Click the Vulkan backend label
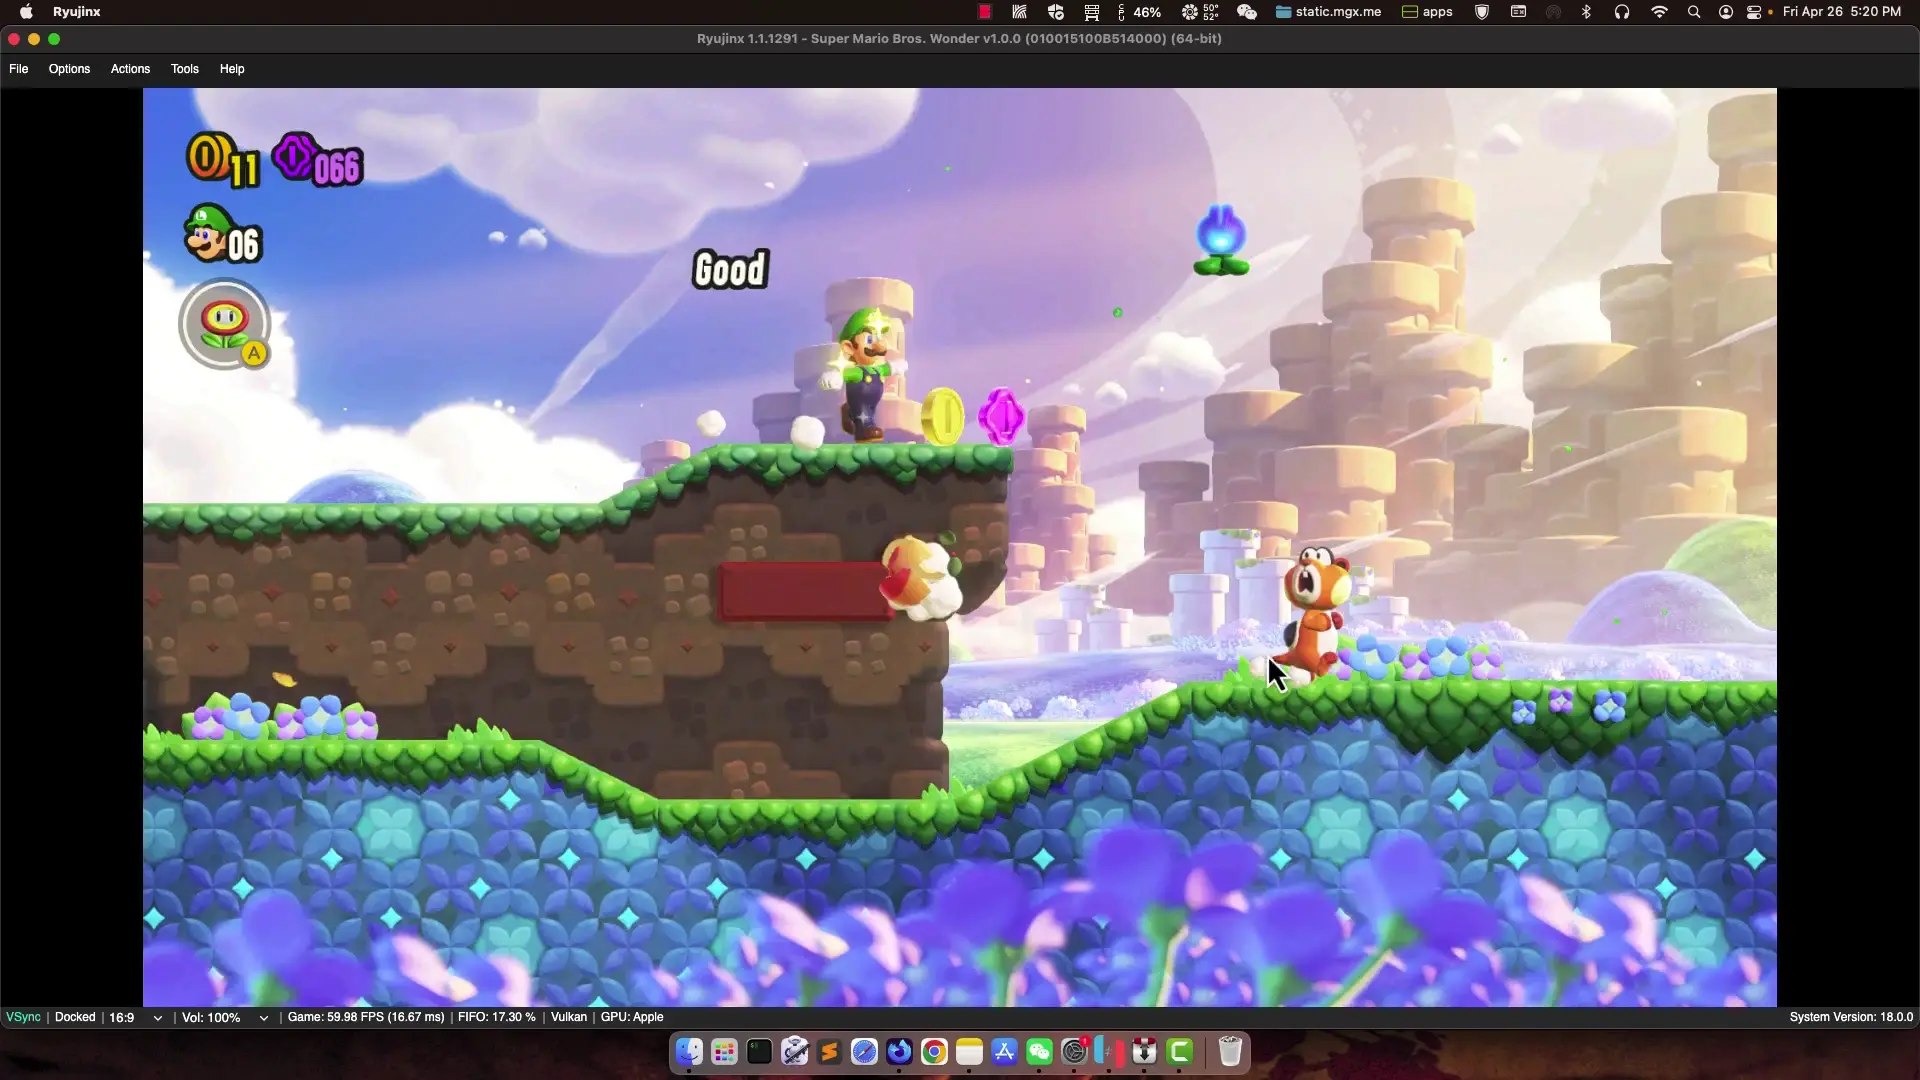Viewport: 1920px width, 1080px height. (x=569, y=1017)
